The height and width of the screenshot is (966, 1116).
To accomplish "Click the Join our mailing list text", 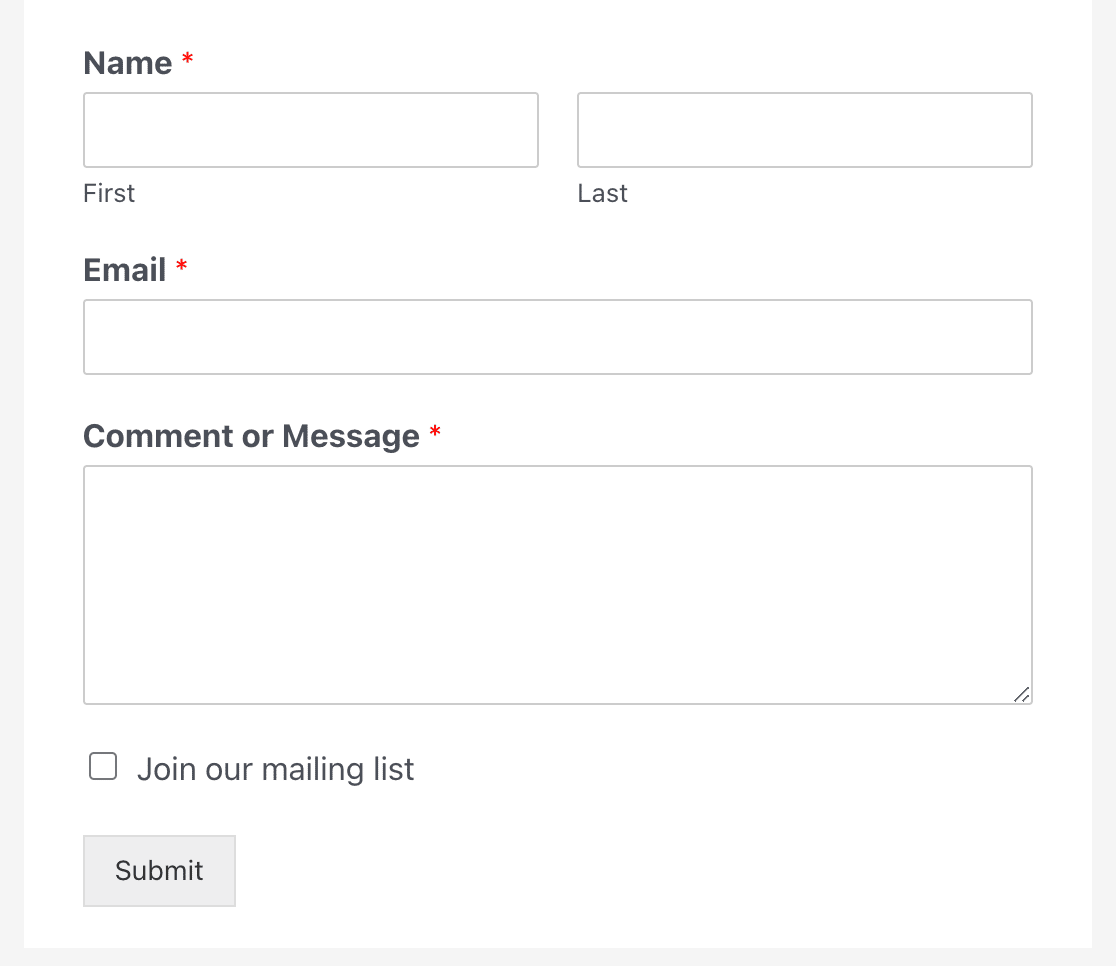I will tap(275, 768).
